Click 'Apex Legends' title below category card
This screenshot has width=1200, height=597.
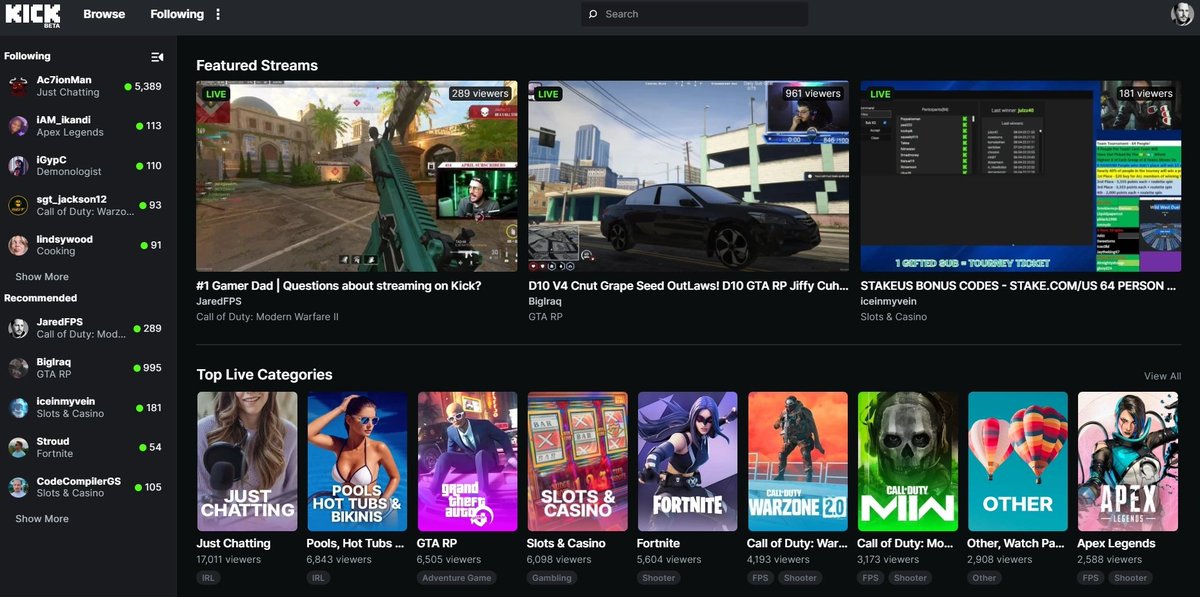pos(1116,544)
